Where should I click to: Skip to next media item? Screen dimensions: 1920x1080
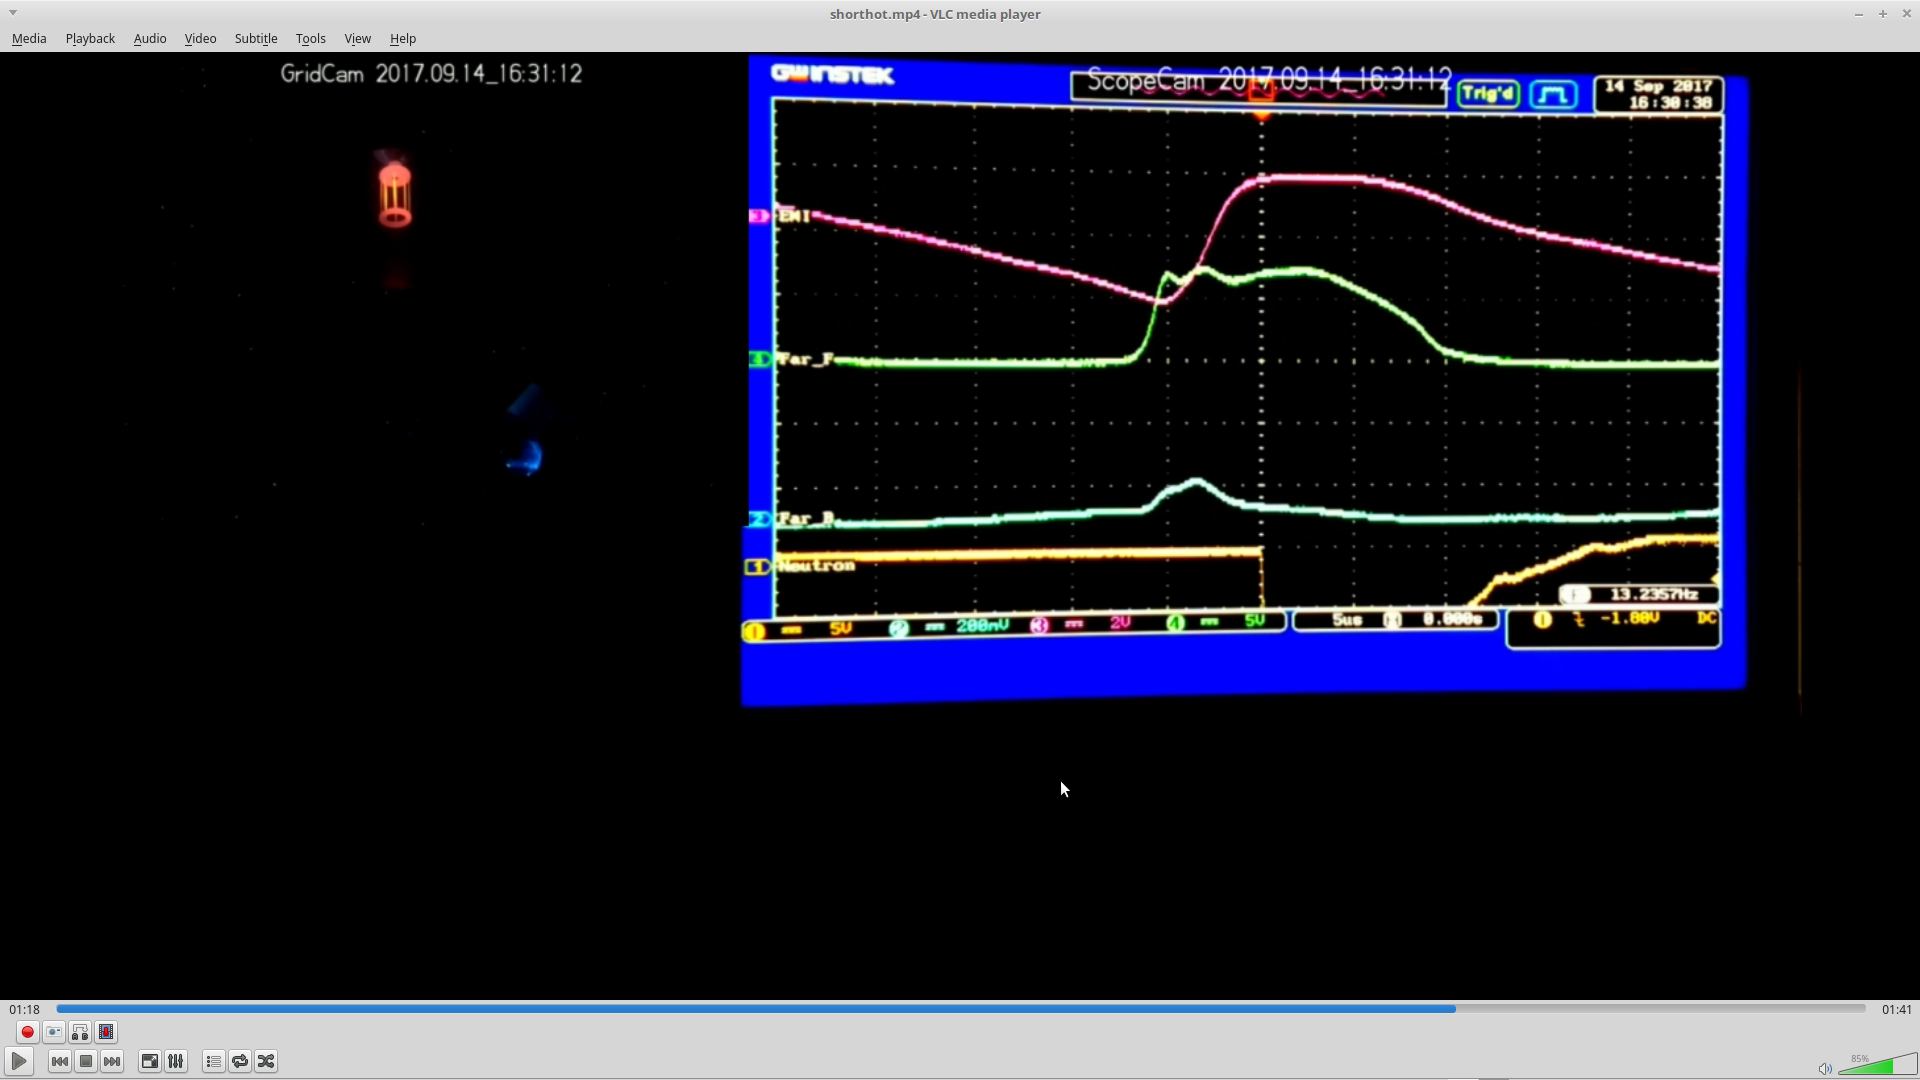point(112,1061)
